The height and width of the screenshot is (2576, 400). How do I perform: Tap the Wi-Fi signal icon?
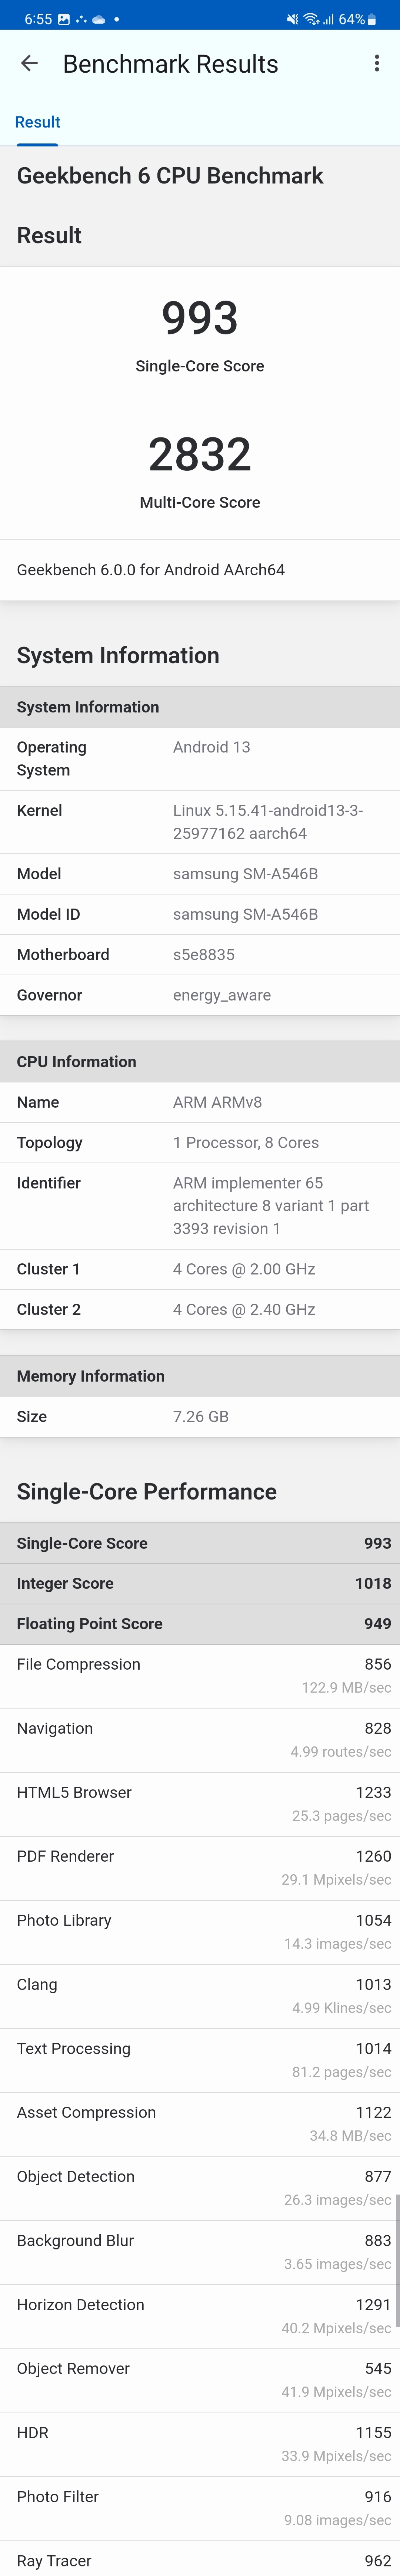click(311, 19)
